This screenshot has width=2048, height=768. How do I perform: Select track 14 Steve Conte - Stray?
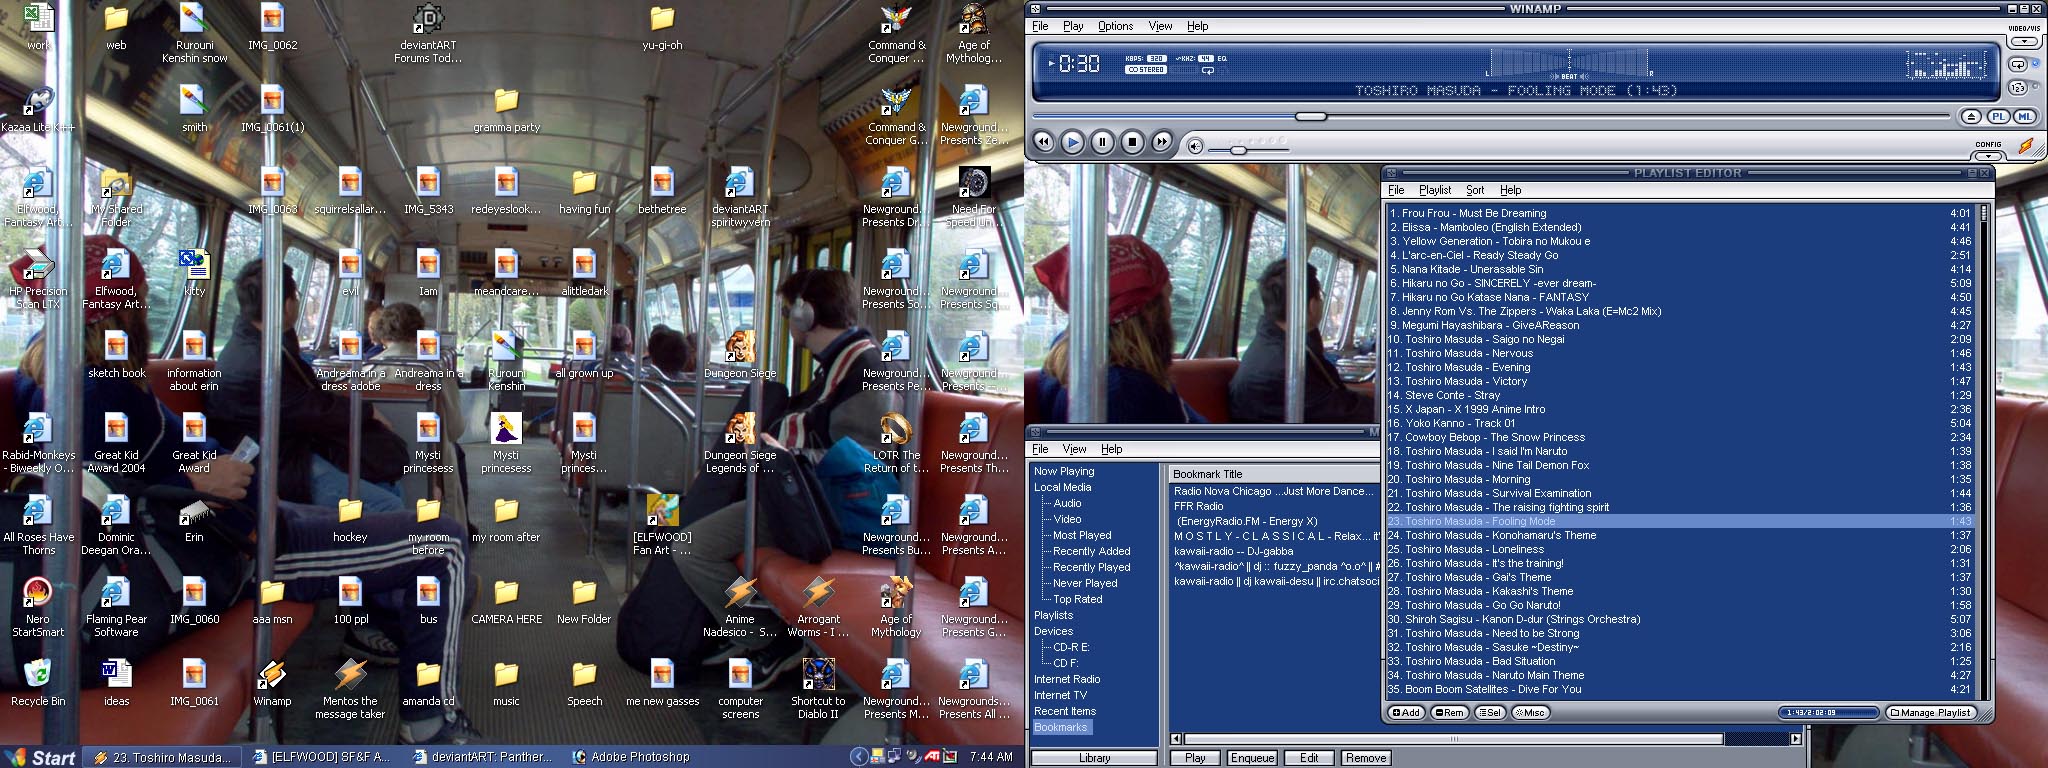[x=1680, y=395]
